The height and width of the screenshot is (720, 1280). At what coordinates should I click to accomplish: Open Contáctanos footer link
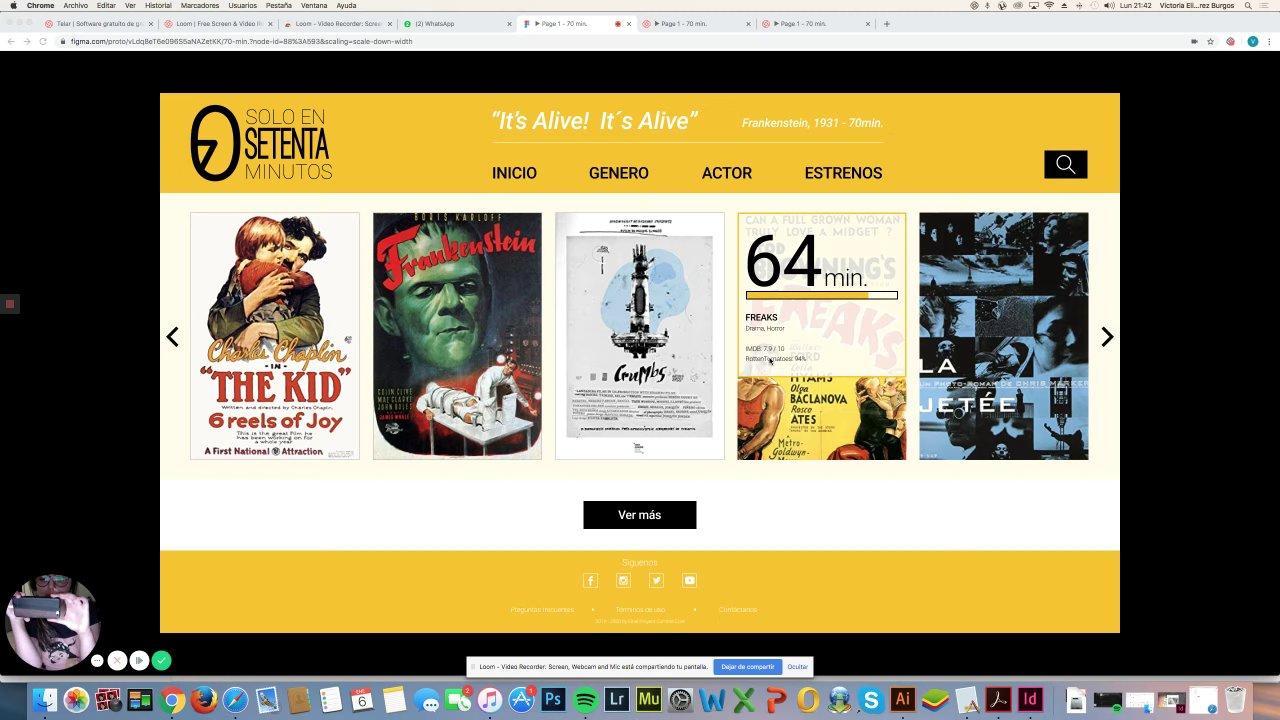coord(738,610)
